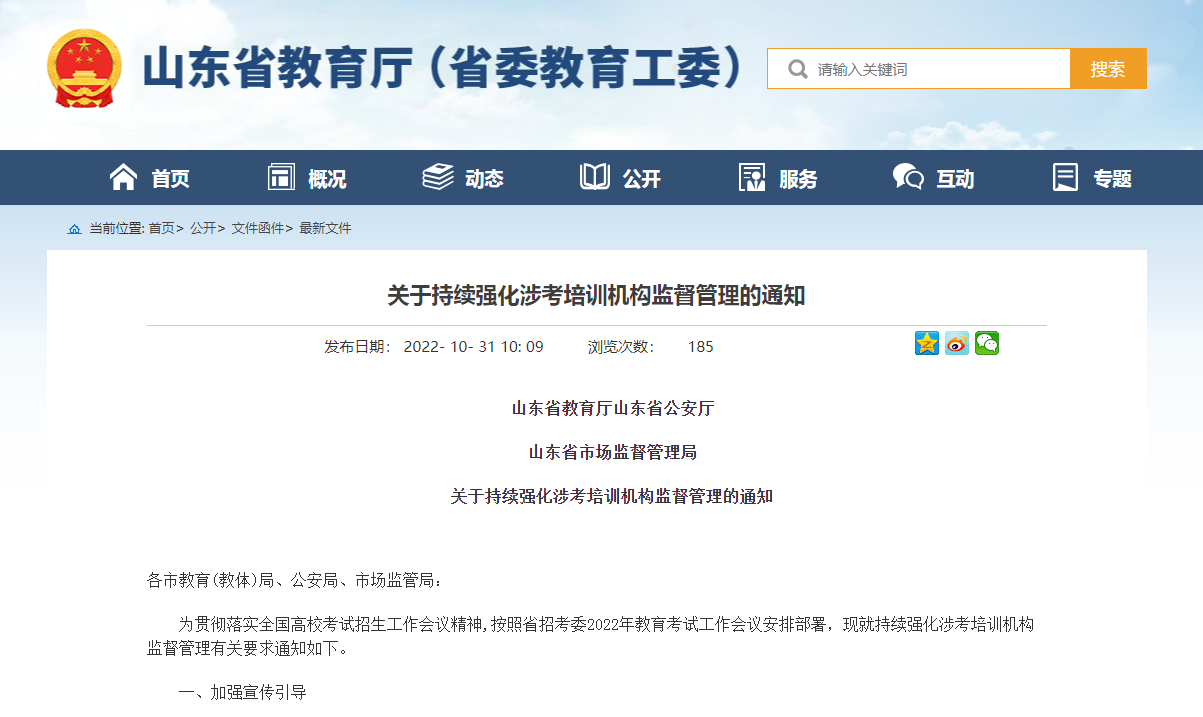Image resolution: width=1203 pixels, height=717 pixels.
Task: Click the 概况 overview icon
Action: click(x=282, y=177)
